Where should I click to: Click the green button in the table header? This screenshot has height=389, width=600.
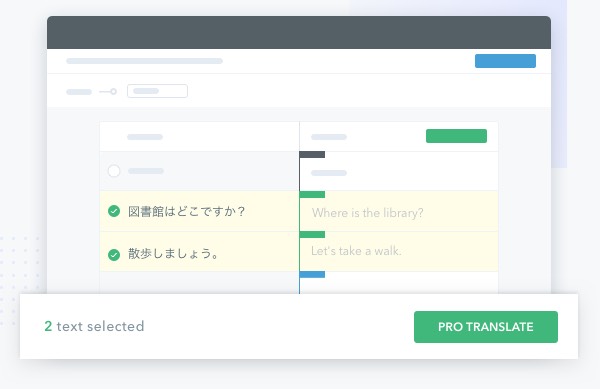[x=456, y=136]
